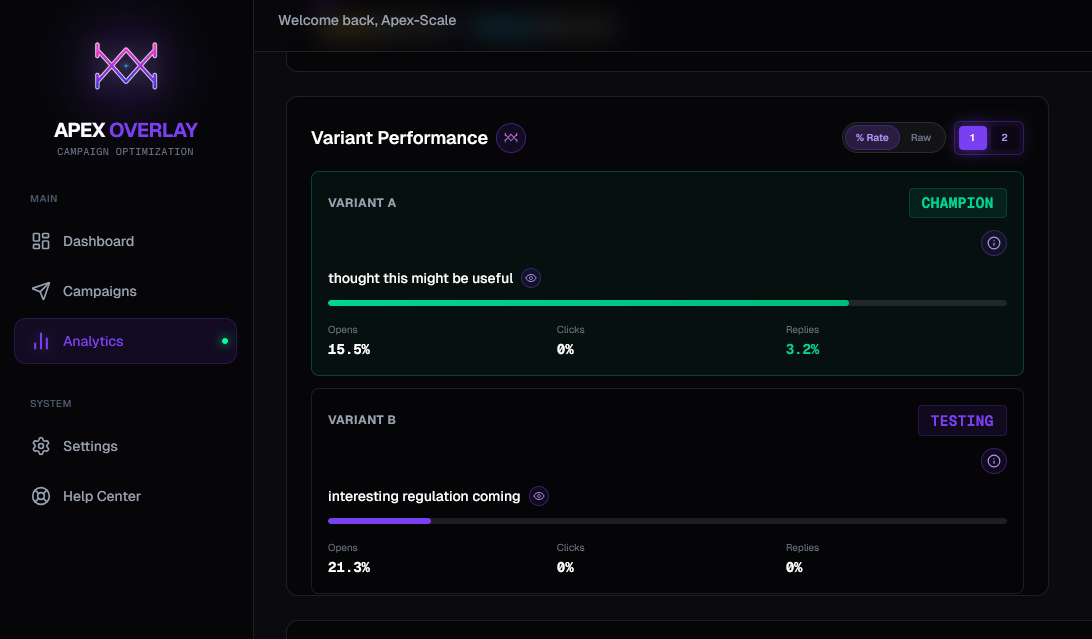The image size is (1092, 639).
Task: Select the Campaigns paper-plane icon
Action: tap(40, 291)
